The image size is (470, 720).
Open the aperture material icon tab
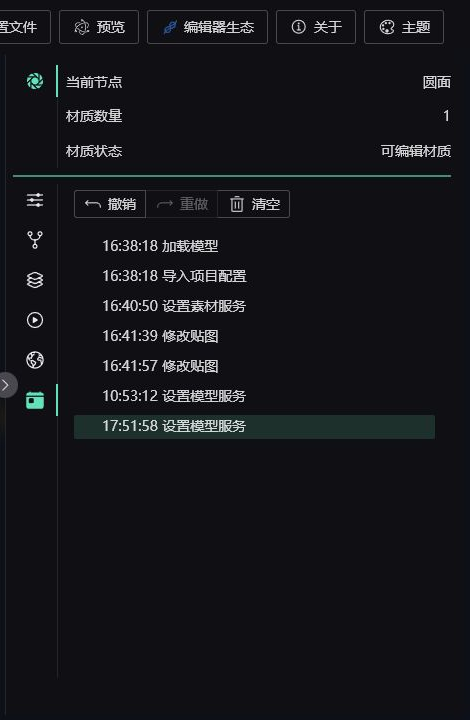(x=35, y=81)
